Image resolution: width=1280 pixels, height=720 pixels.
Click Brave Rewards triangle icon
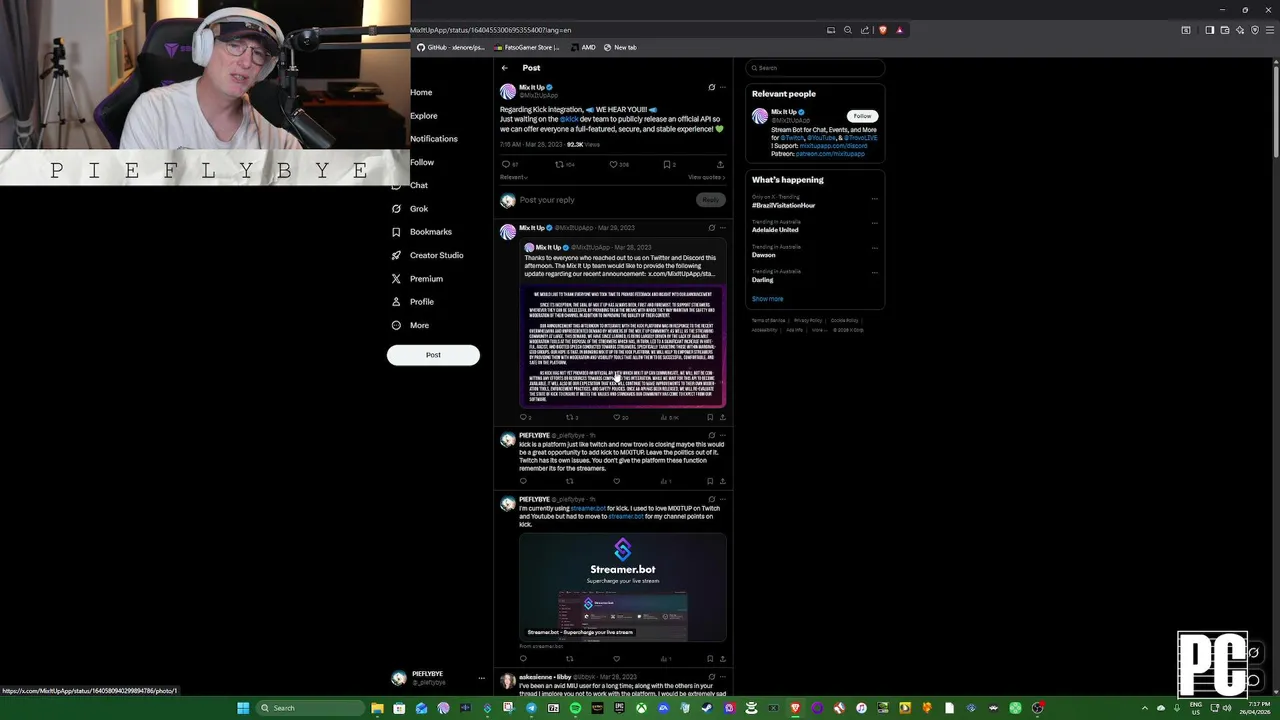pyautogui.click(x=899, y=30)
